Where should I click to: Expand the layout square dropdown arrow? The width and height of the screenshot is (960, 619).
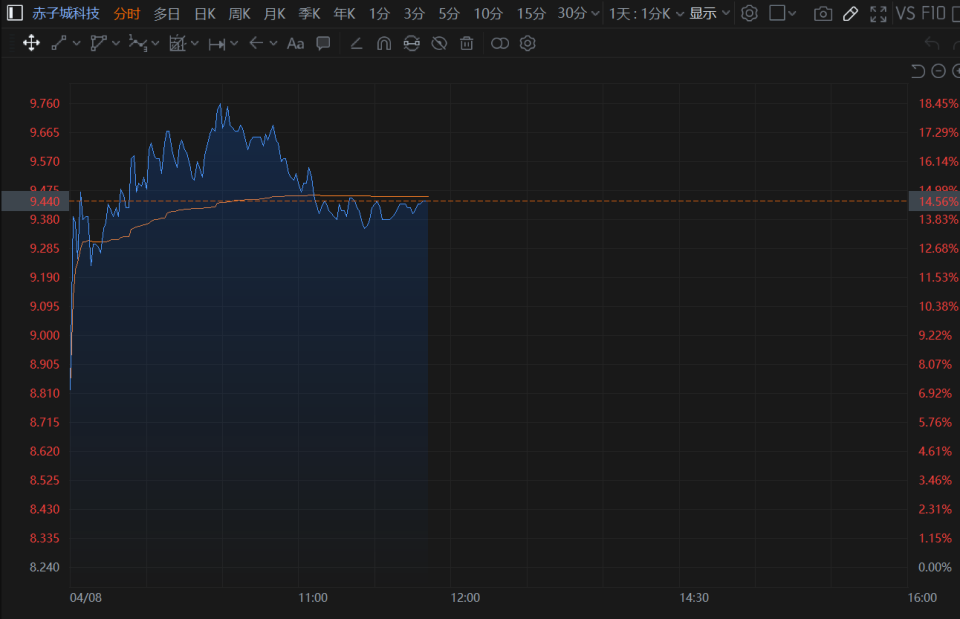[x=792, y=13]
